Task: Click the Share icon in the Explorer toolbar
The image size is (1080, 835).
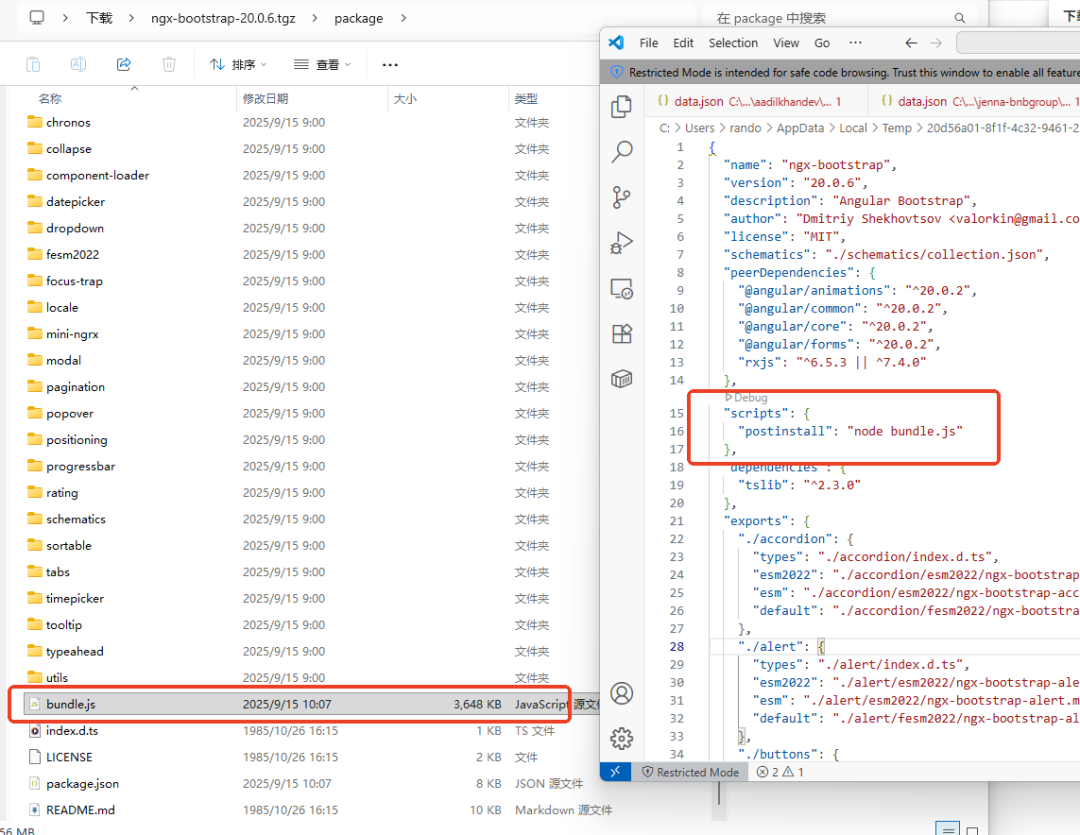Action: click(x=124, y=64)
